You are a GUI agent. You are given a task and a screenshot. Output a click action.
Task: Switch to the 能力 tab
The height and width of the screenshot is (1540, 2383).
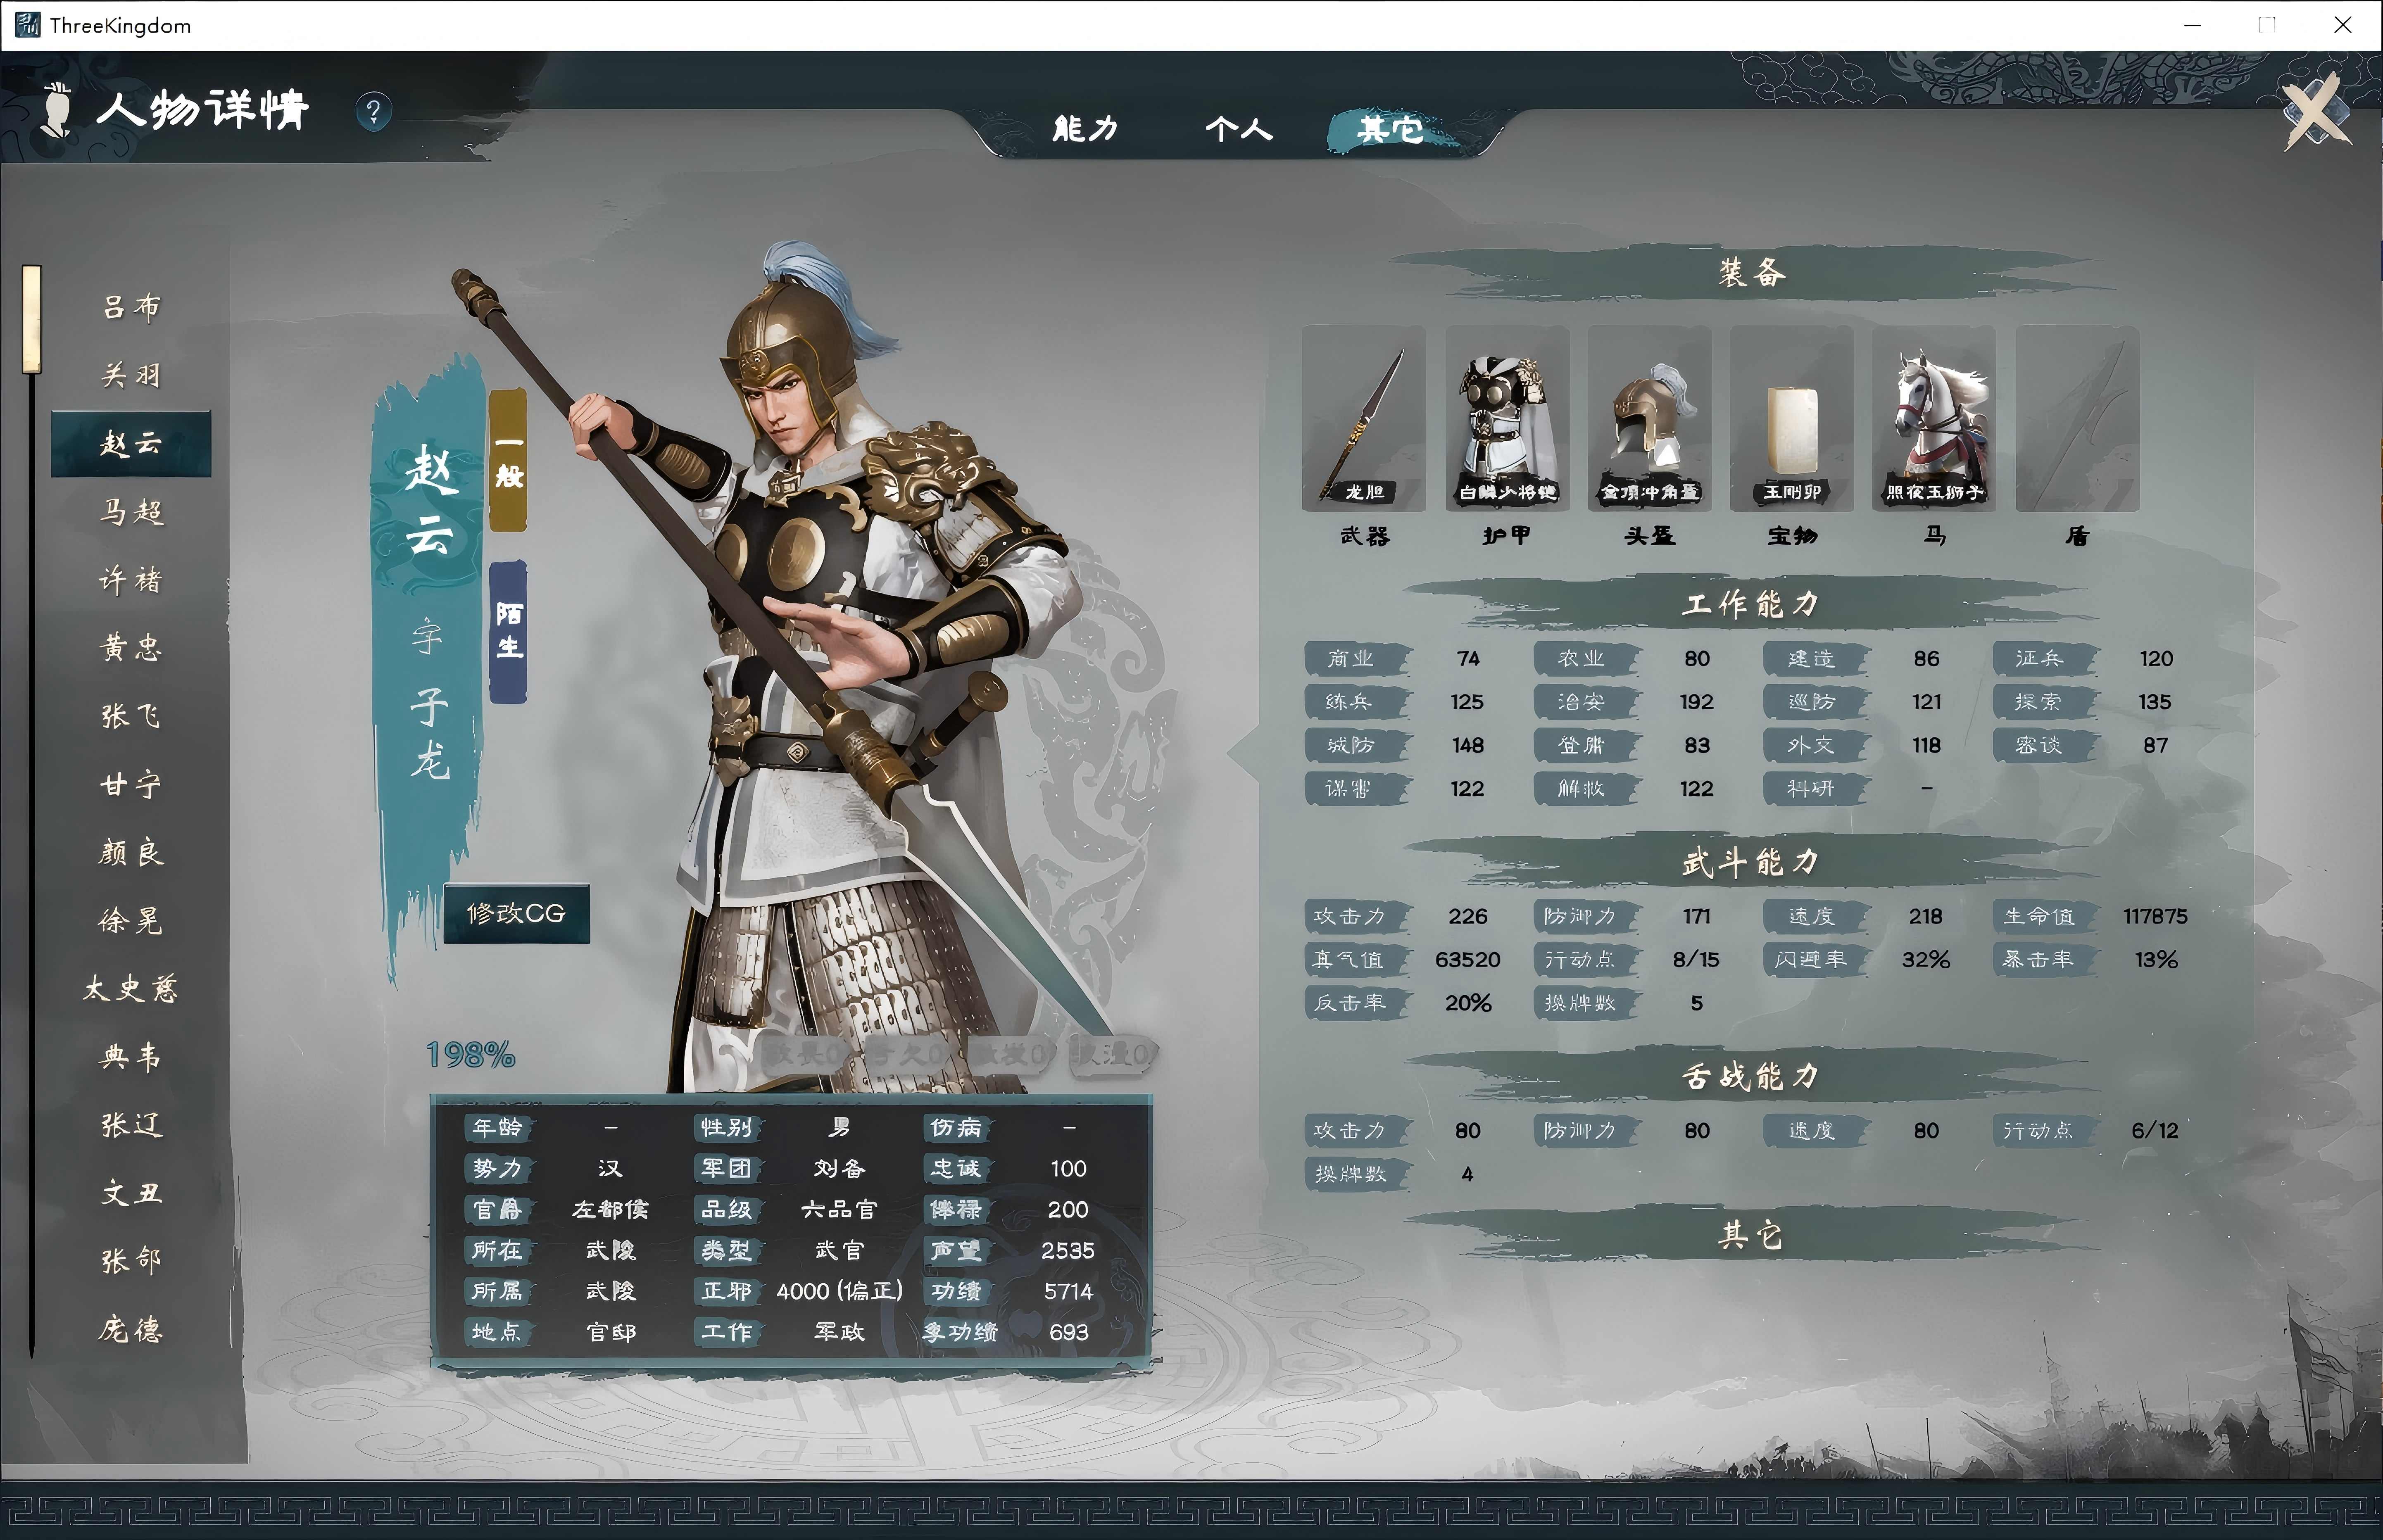(x=1085, y=129)
